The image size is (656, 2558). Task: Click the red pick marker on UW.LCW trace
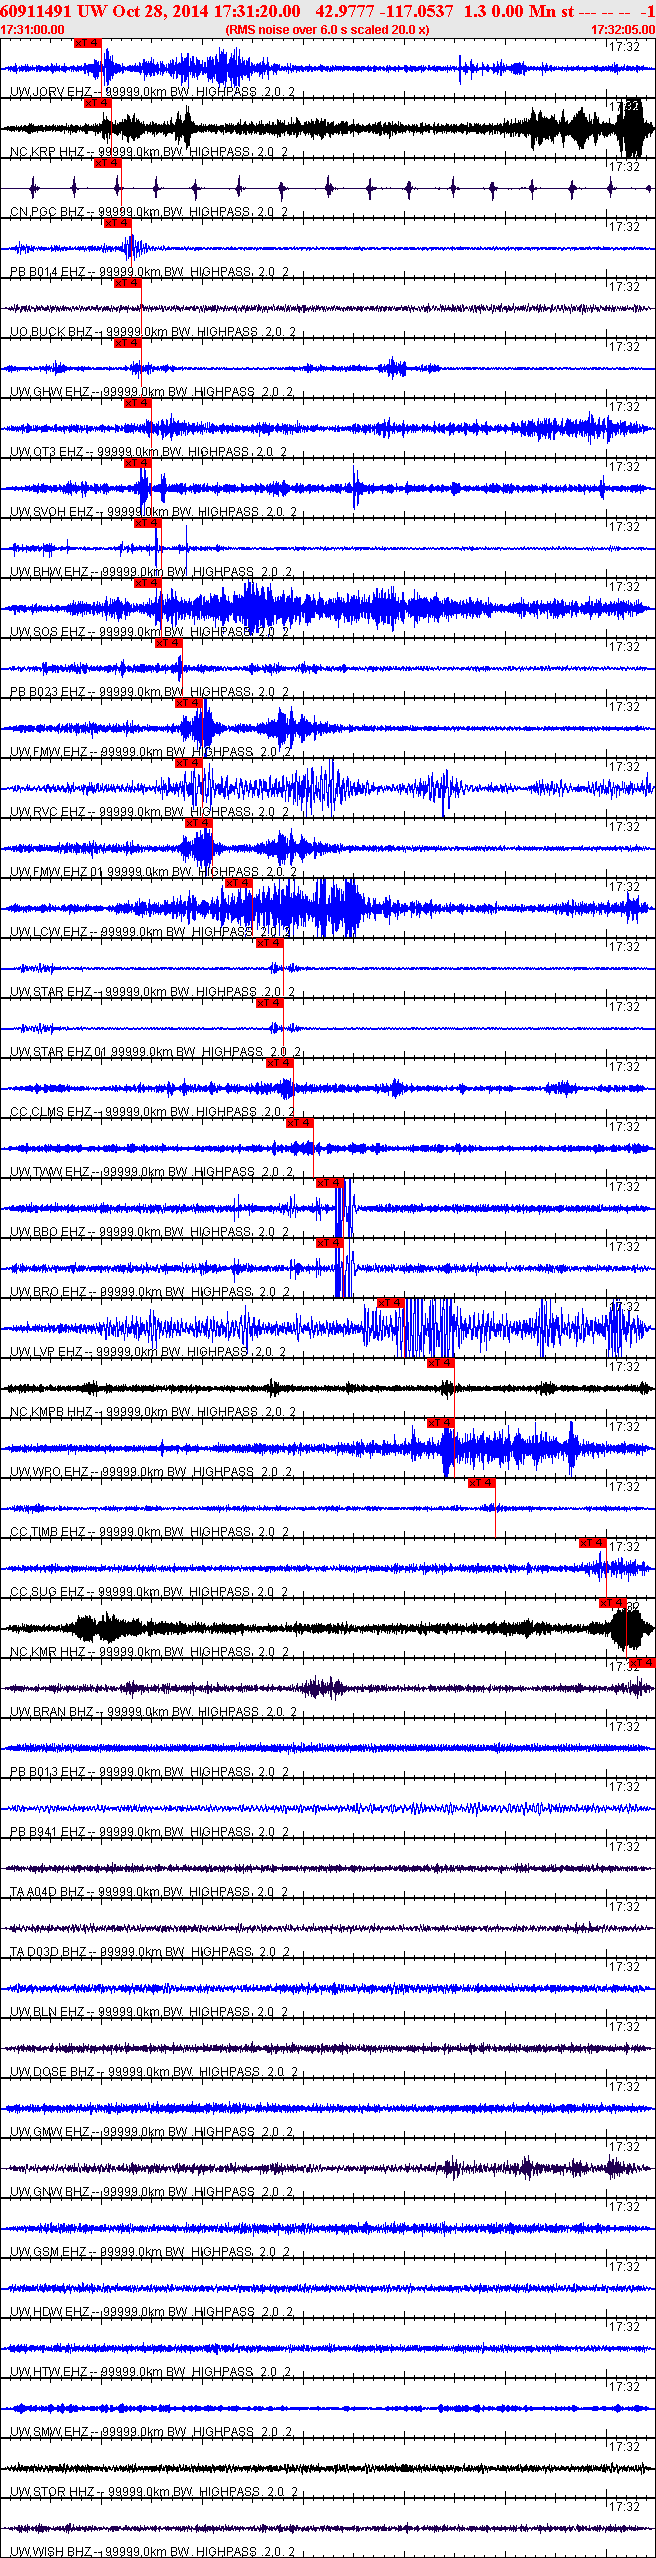240,883
